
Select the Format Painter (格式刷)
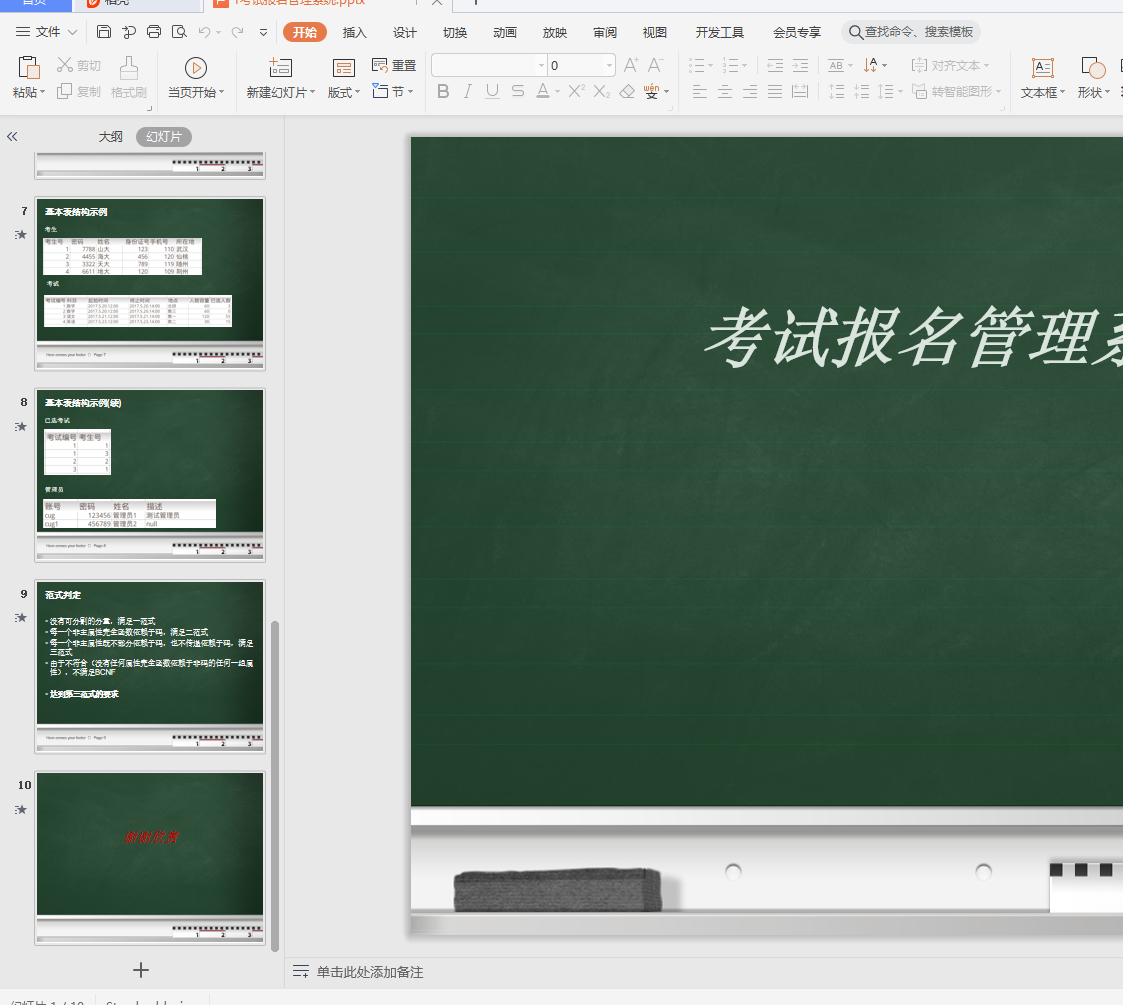click(x=129, y=77)
